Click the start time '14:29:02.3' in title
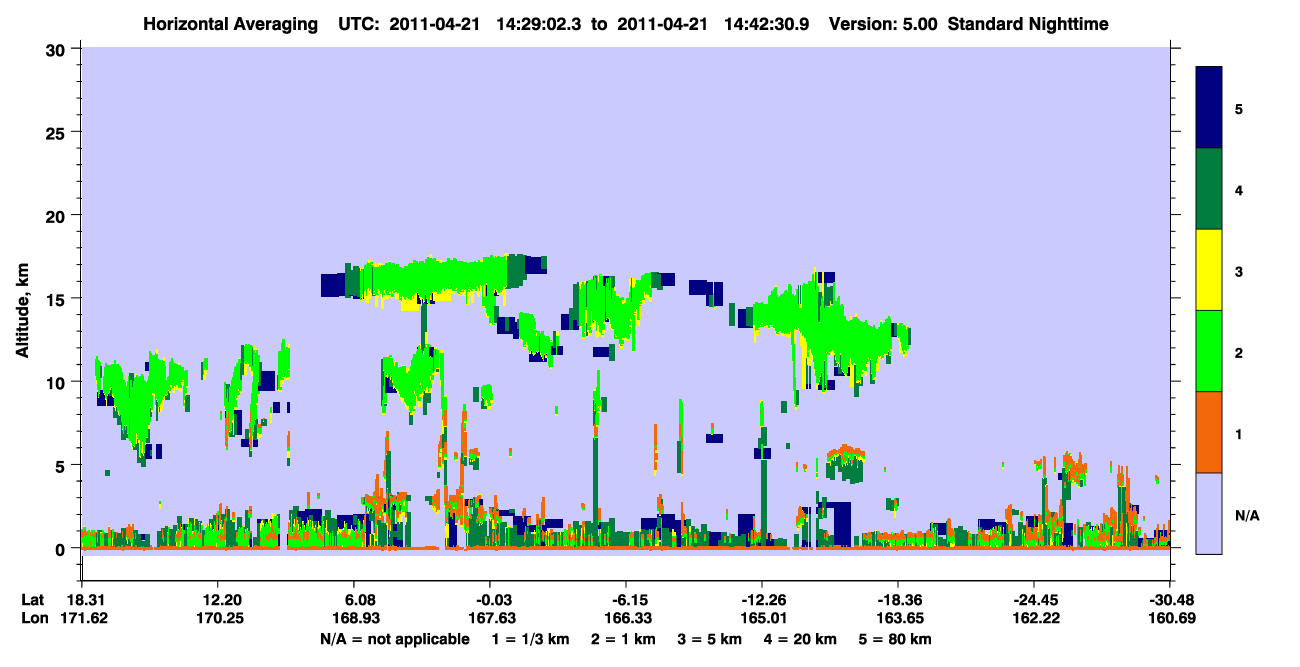 click(541, 24)
